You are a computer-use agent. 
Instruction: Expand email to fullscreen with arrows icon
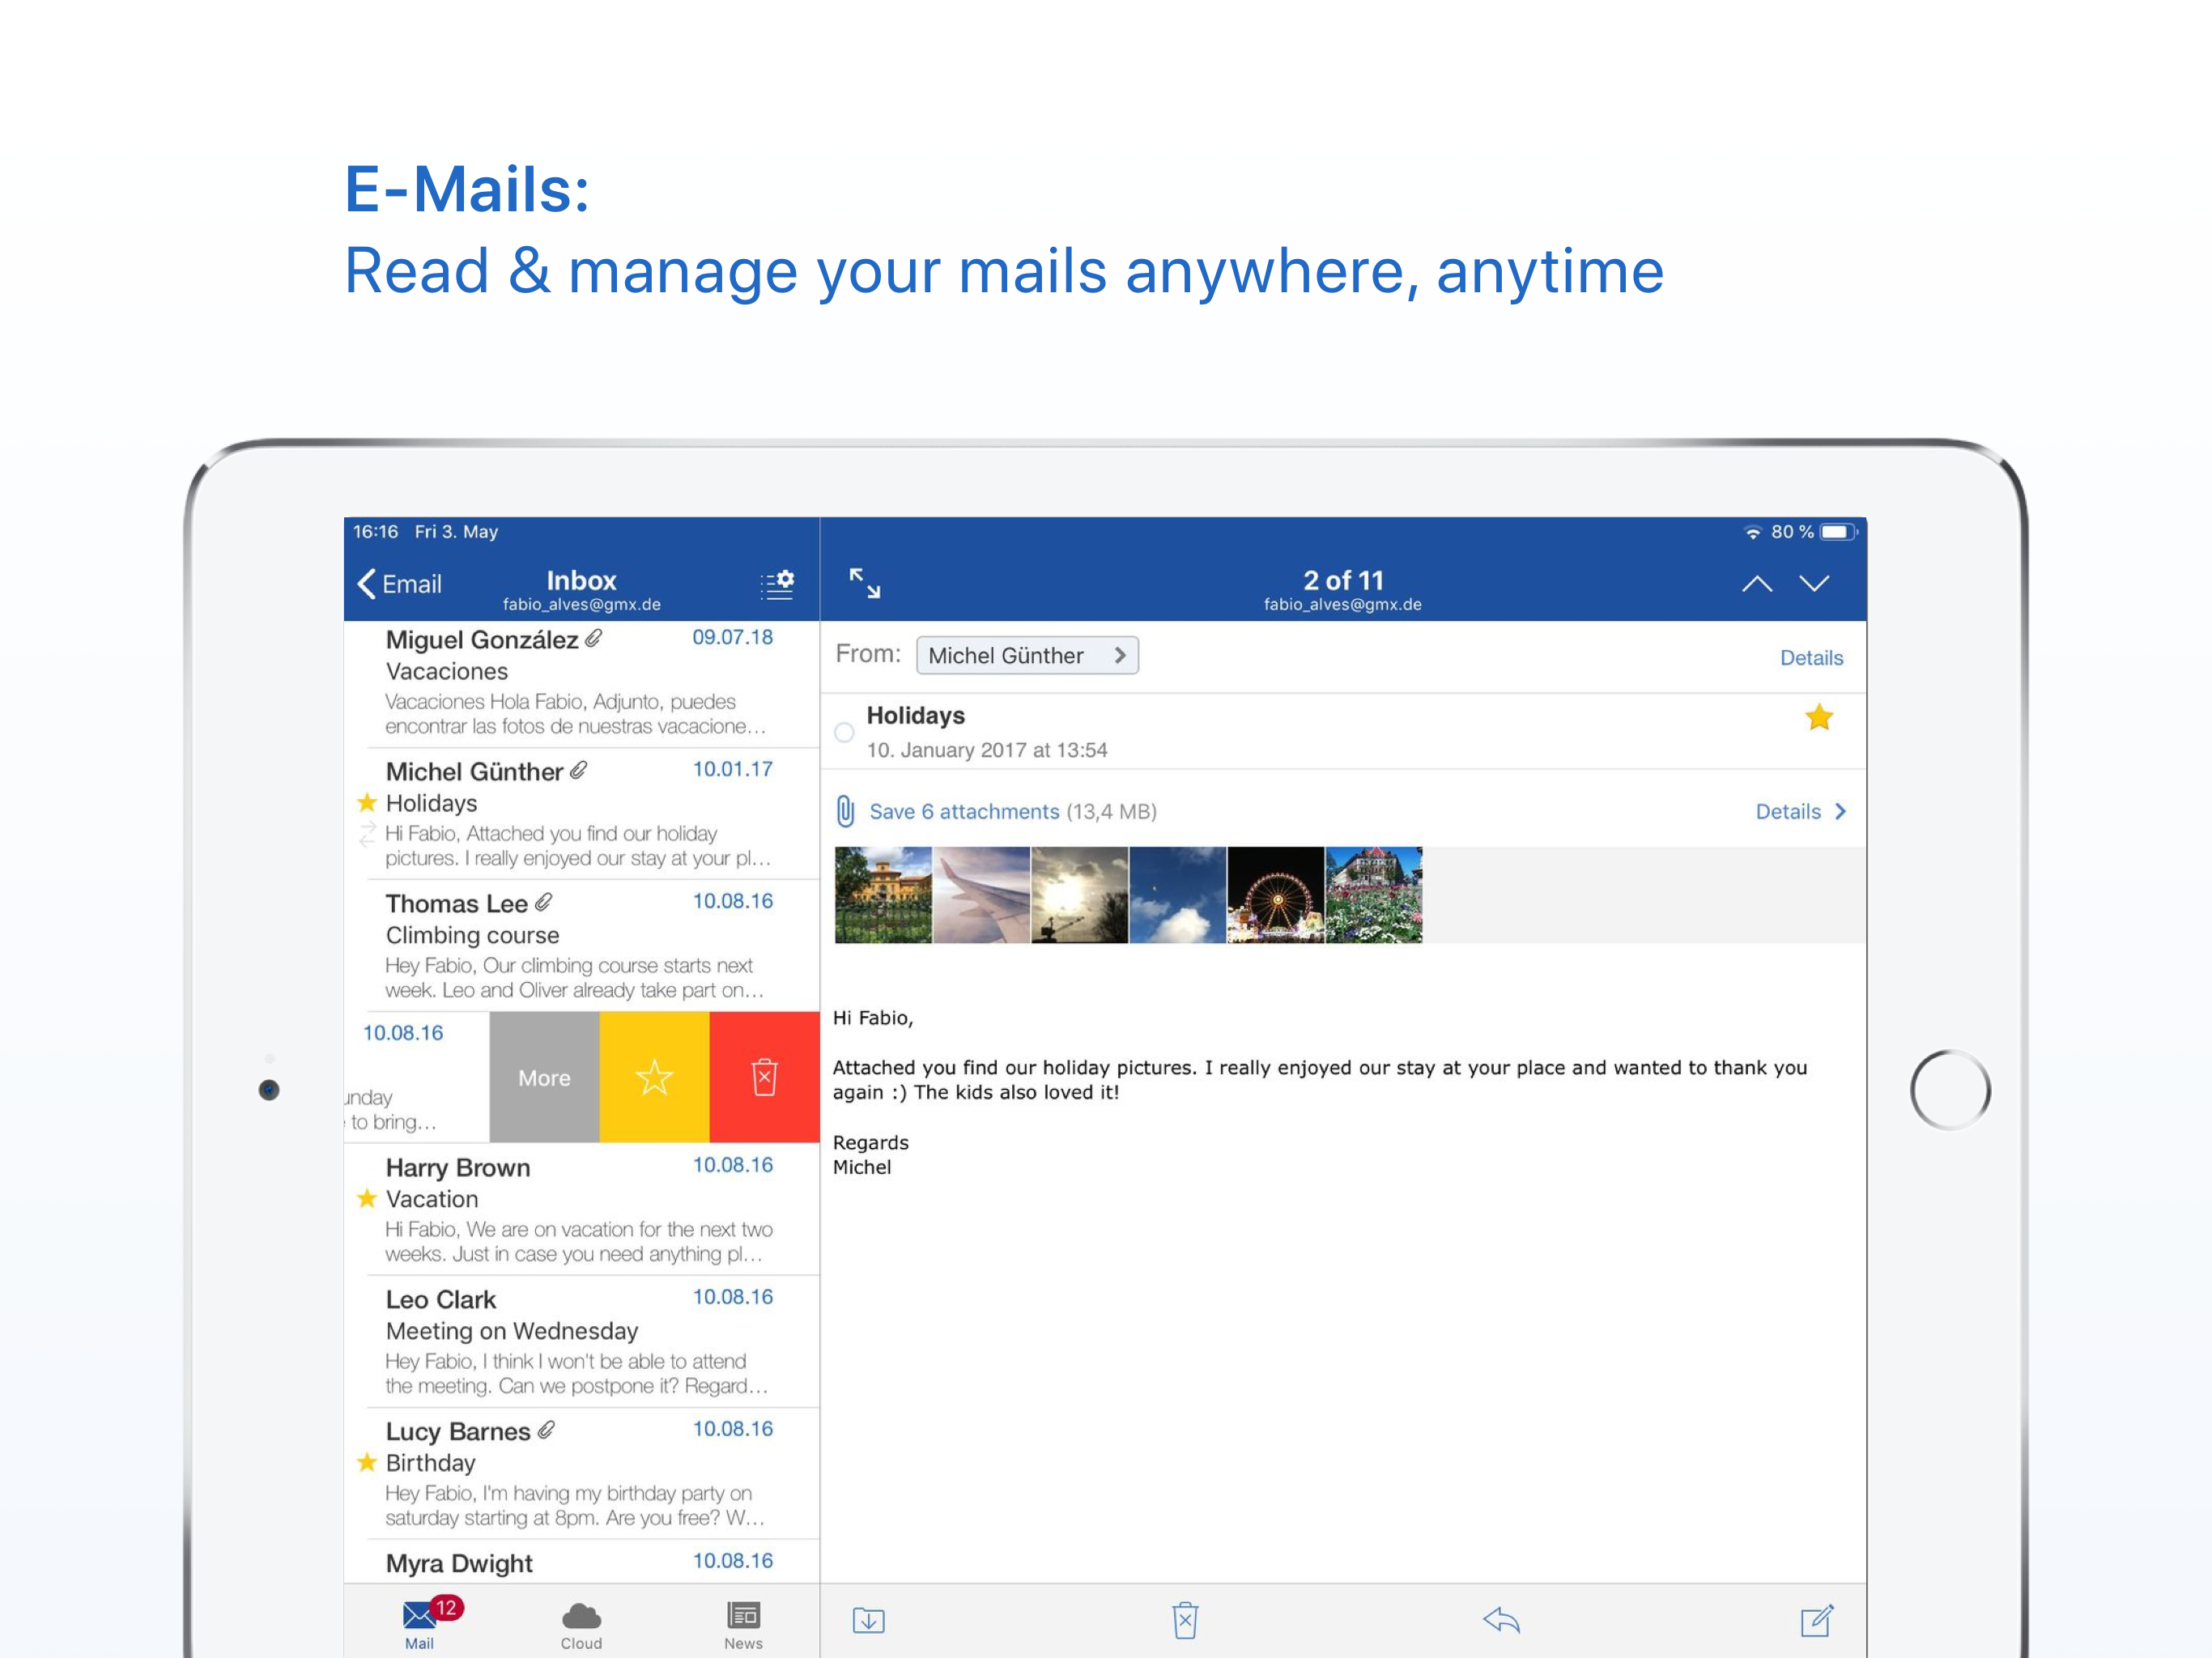[x=864, y=583]
